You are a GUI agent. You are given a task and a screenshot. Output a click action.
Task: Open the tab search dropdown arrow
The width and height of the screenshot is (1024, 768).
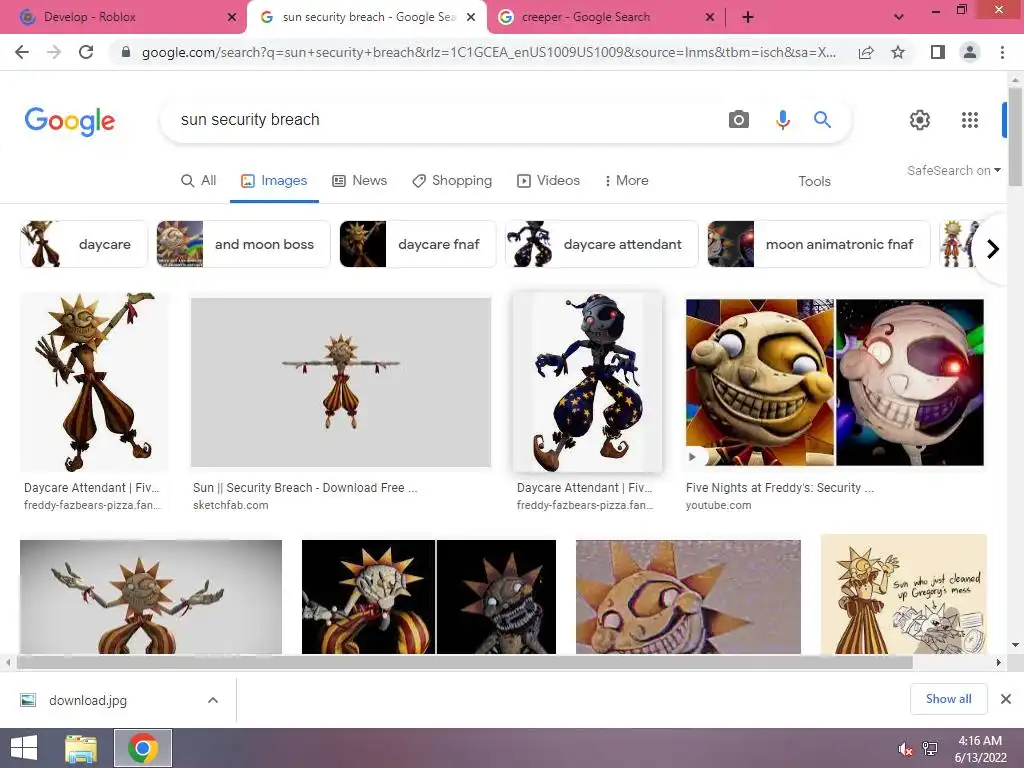[x=899, y=18]
